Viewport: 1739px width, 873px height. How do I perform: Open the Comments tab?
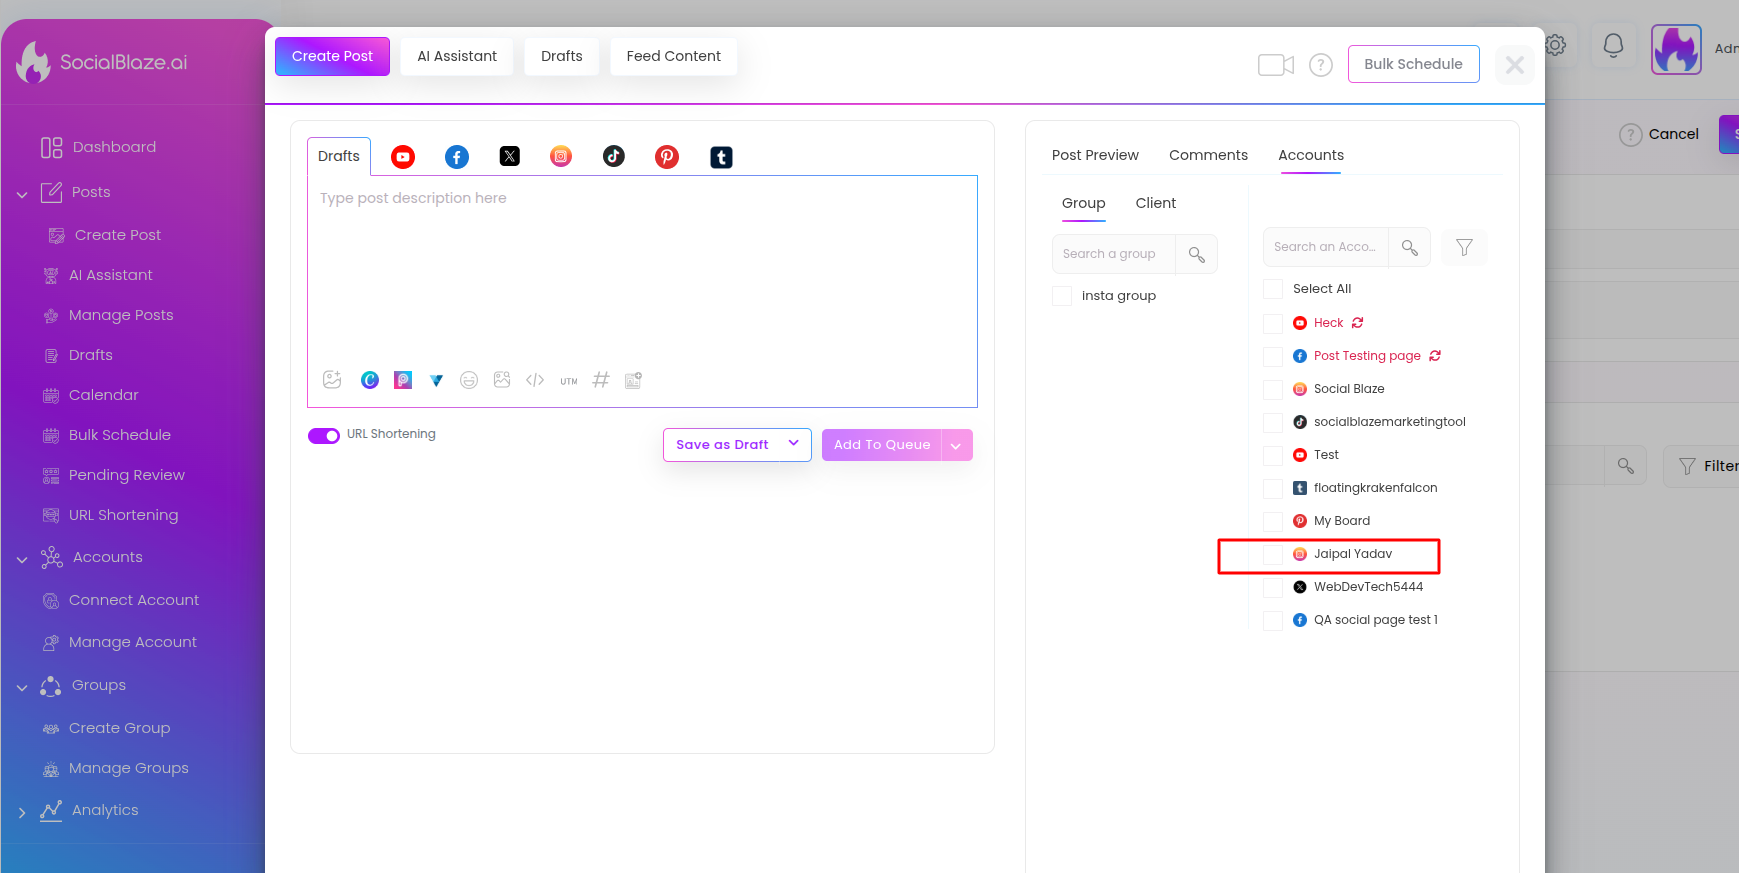coord(1208,155)
